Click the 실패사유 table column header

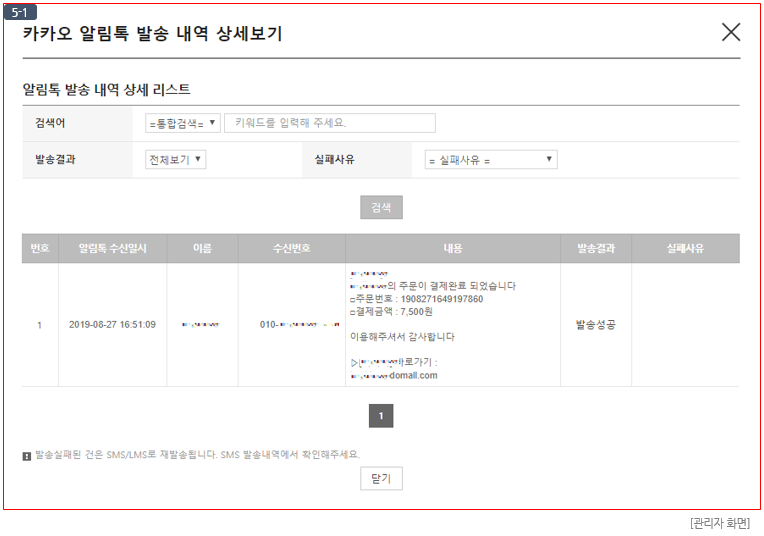click(685, 248)
